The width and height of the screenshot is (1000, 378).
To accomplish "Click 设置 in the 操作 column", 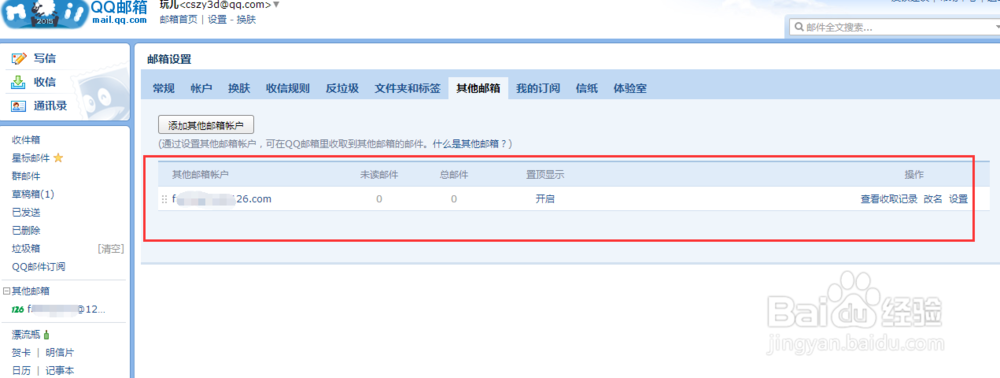I will coord(959,199).
